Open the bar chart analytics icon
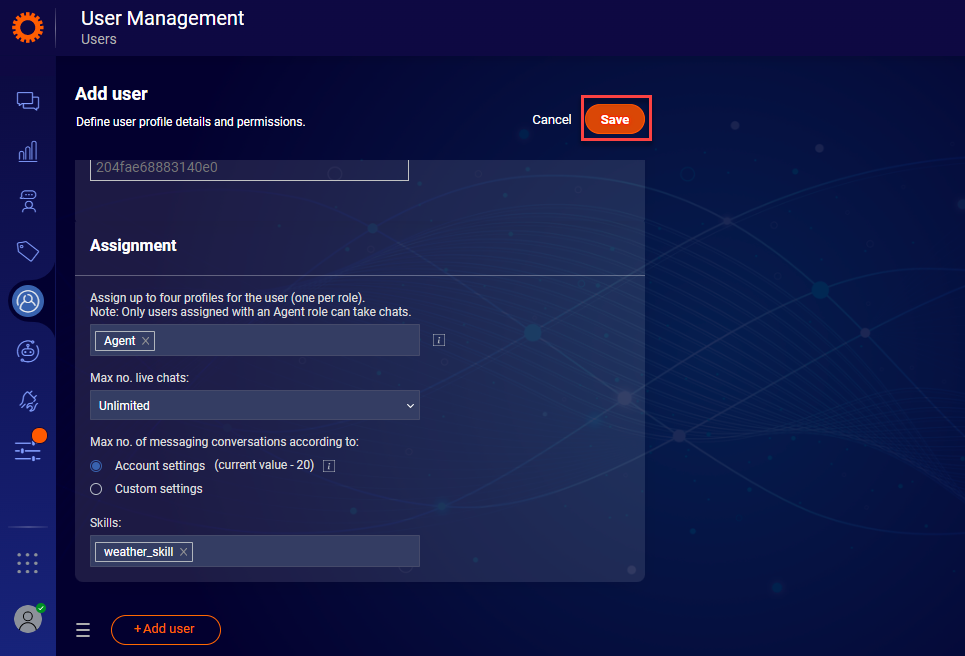This screenshot has height=656, width=965. [x=28, y=151]
